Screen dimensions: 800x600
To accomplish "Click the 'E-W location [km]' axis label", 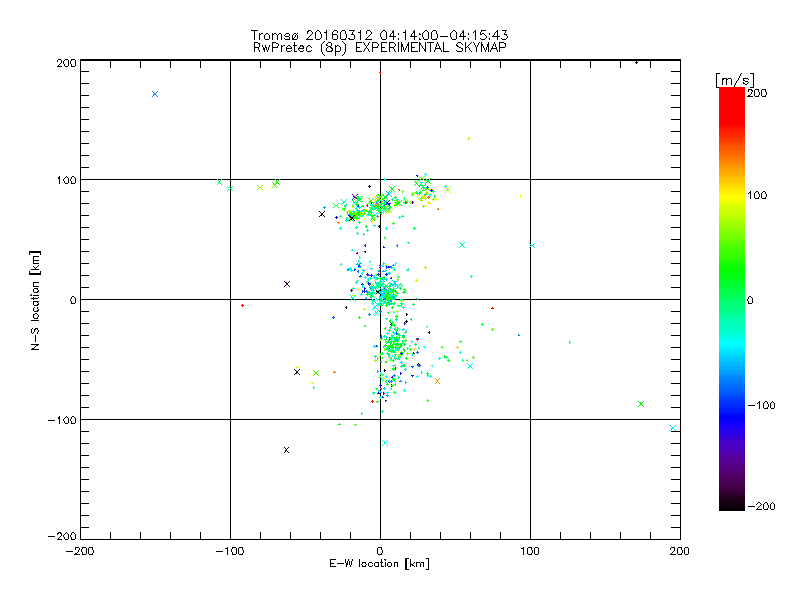I will coord(380,564).
